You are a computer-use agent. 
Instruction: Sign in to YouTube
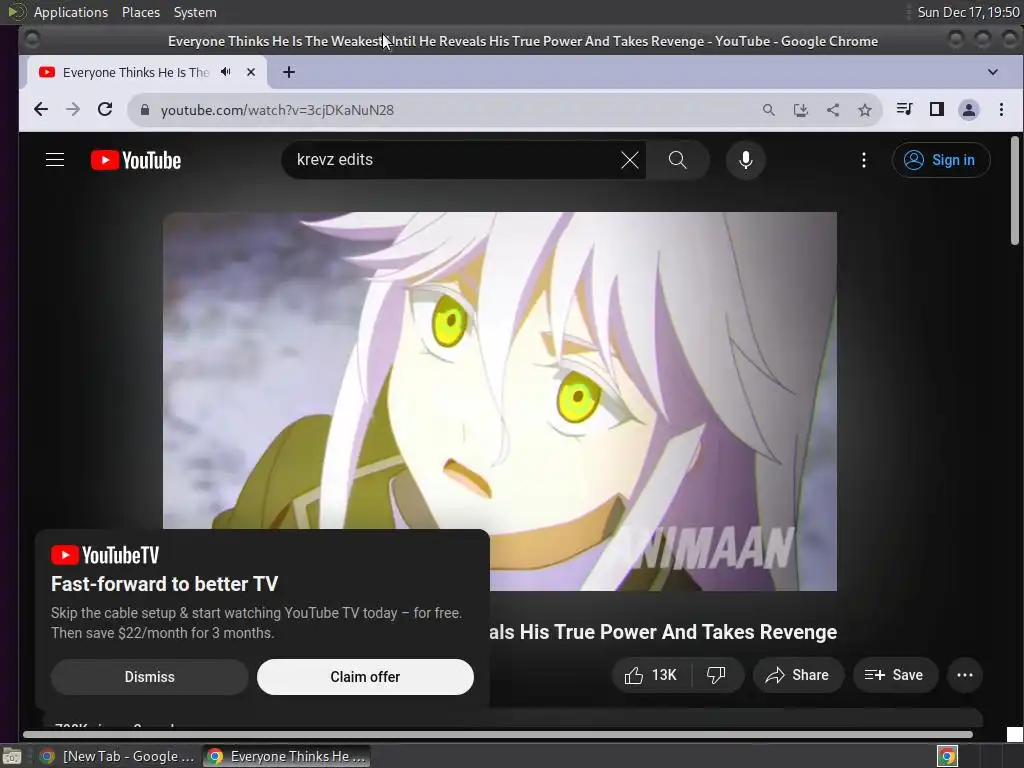pos(941,160)
